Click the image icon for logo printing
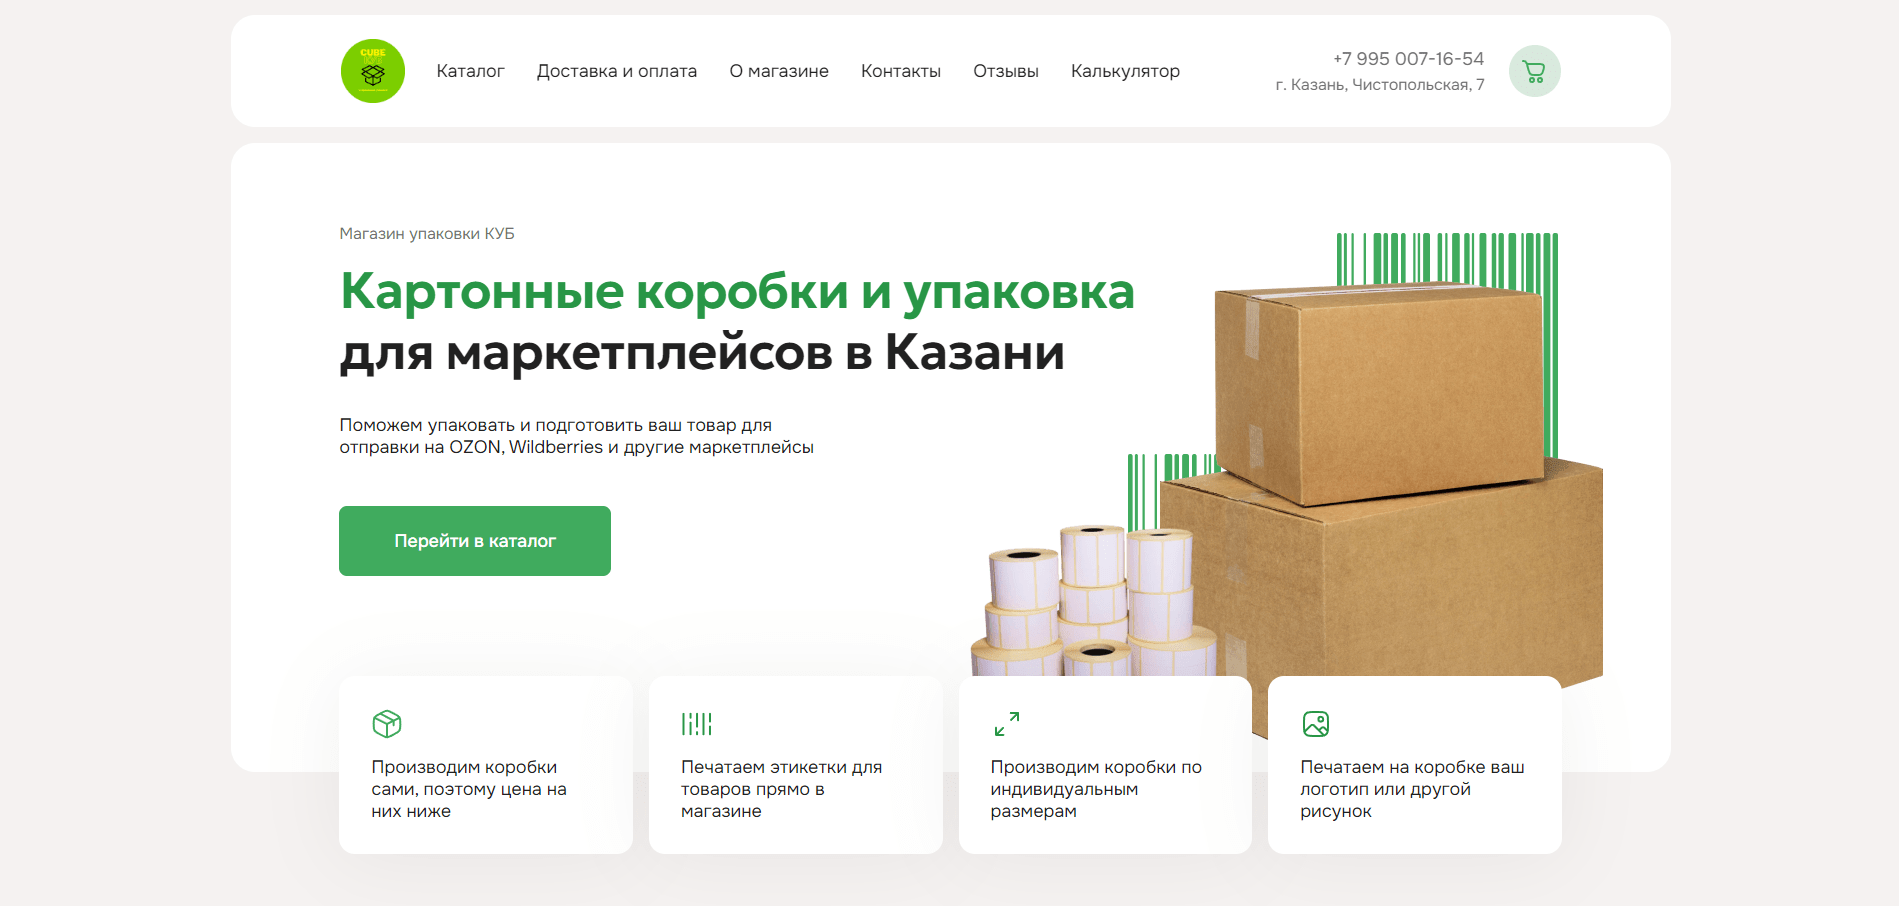This screenshot has width=1899, height=906. pyautogui.click(x=1315, y=723)
